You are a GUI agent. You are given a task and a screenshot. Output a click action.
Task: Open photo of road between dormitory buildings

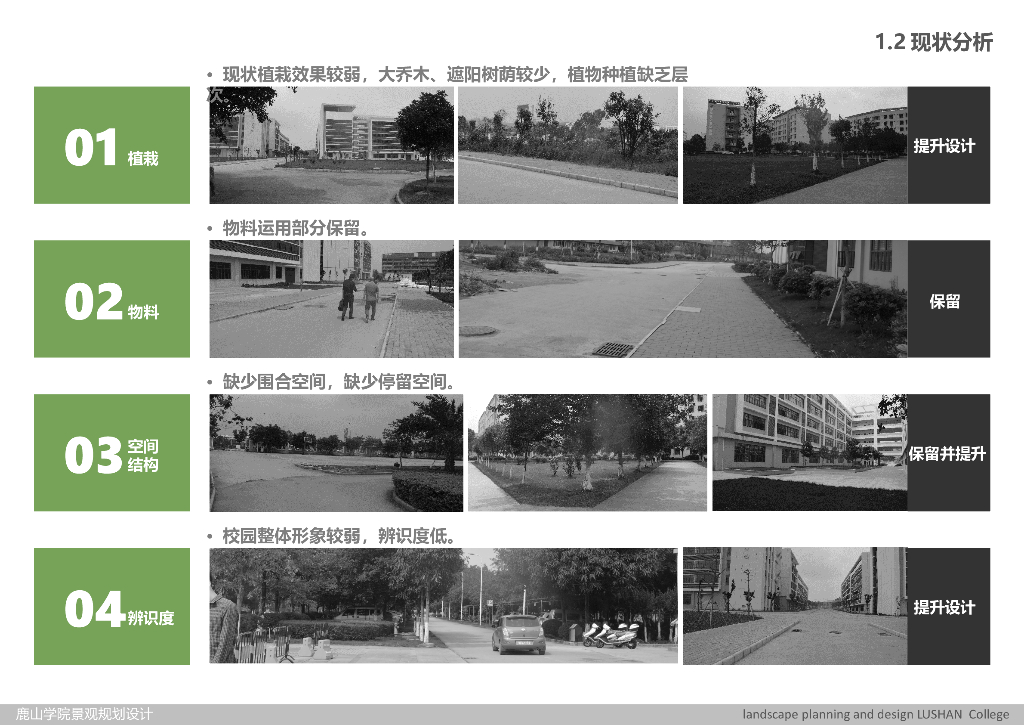click(795, 606)
